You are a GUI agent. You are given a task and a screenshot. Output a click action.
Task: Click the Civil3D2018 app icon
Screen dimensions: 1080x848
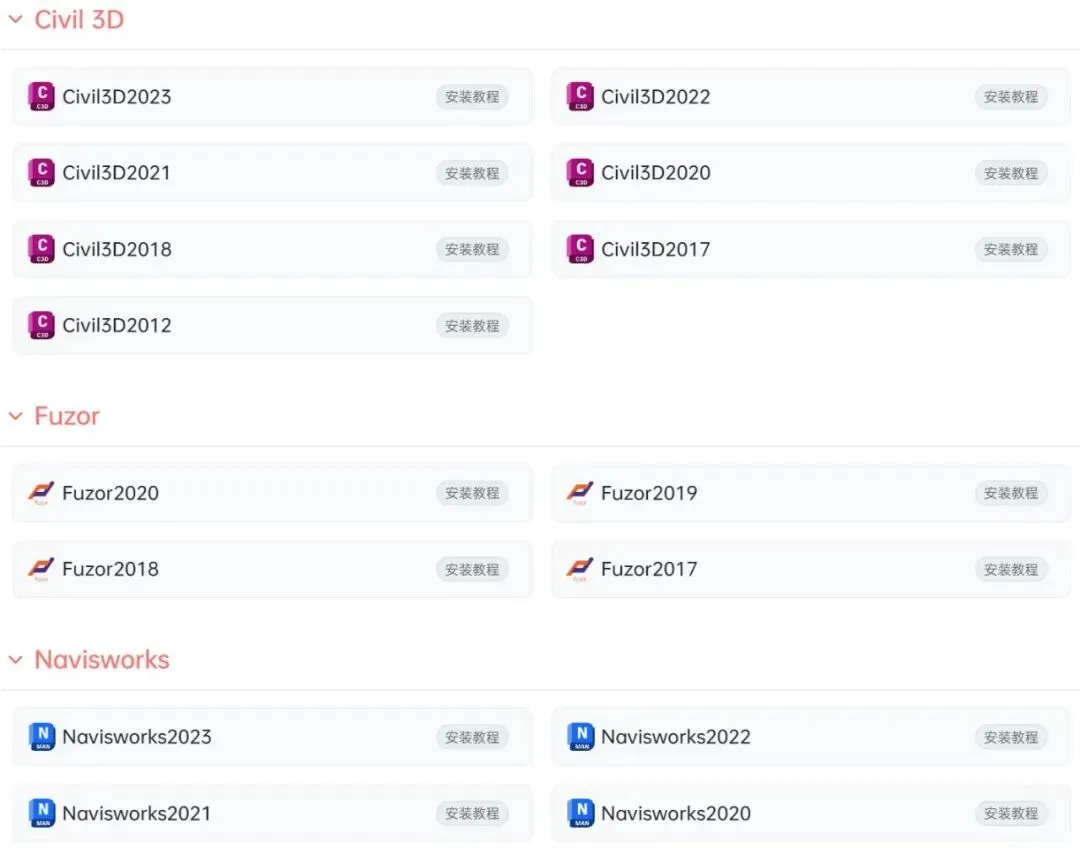[41, 249]
